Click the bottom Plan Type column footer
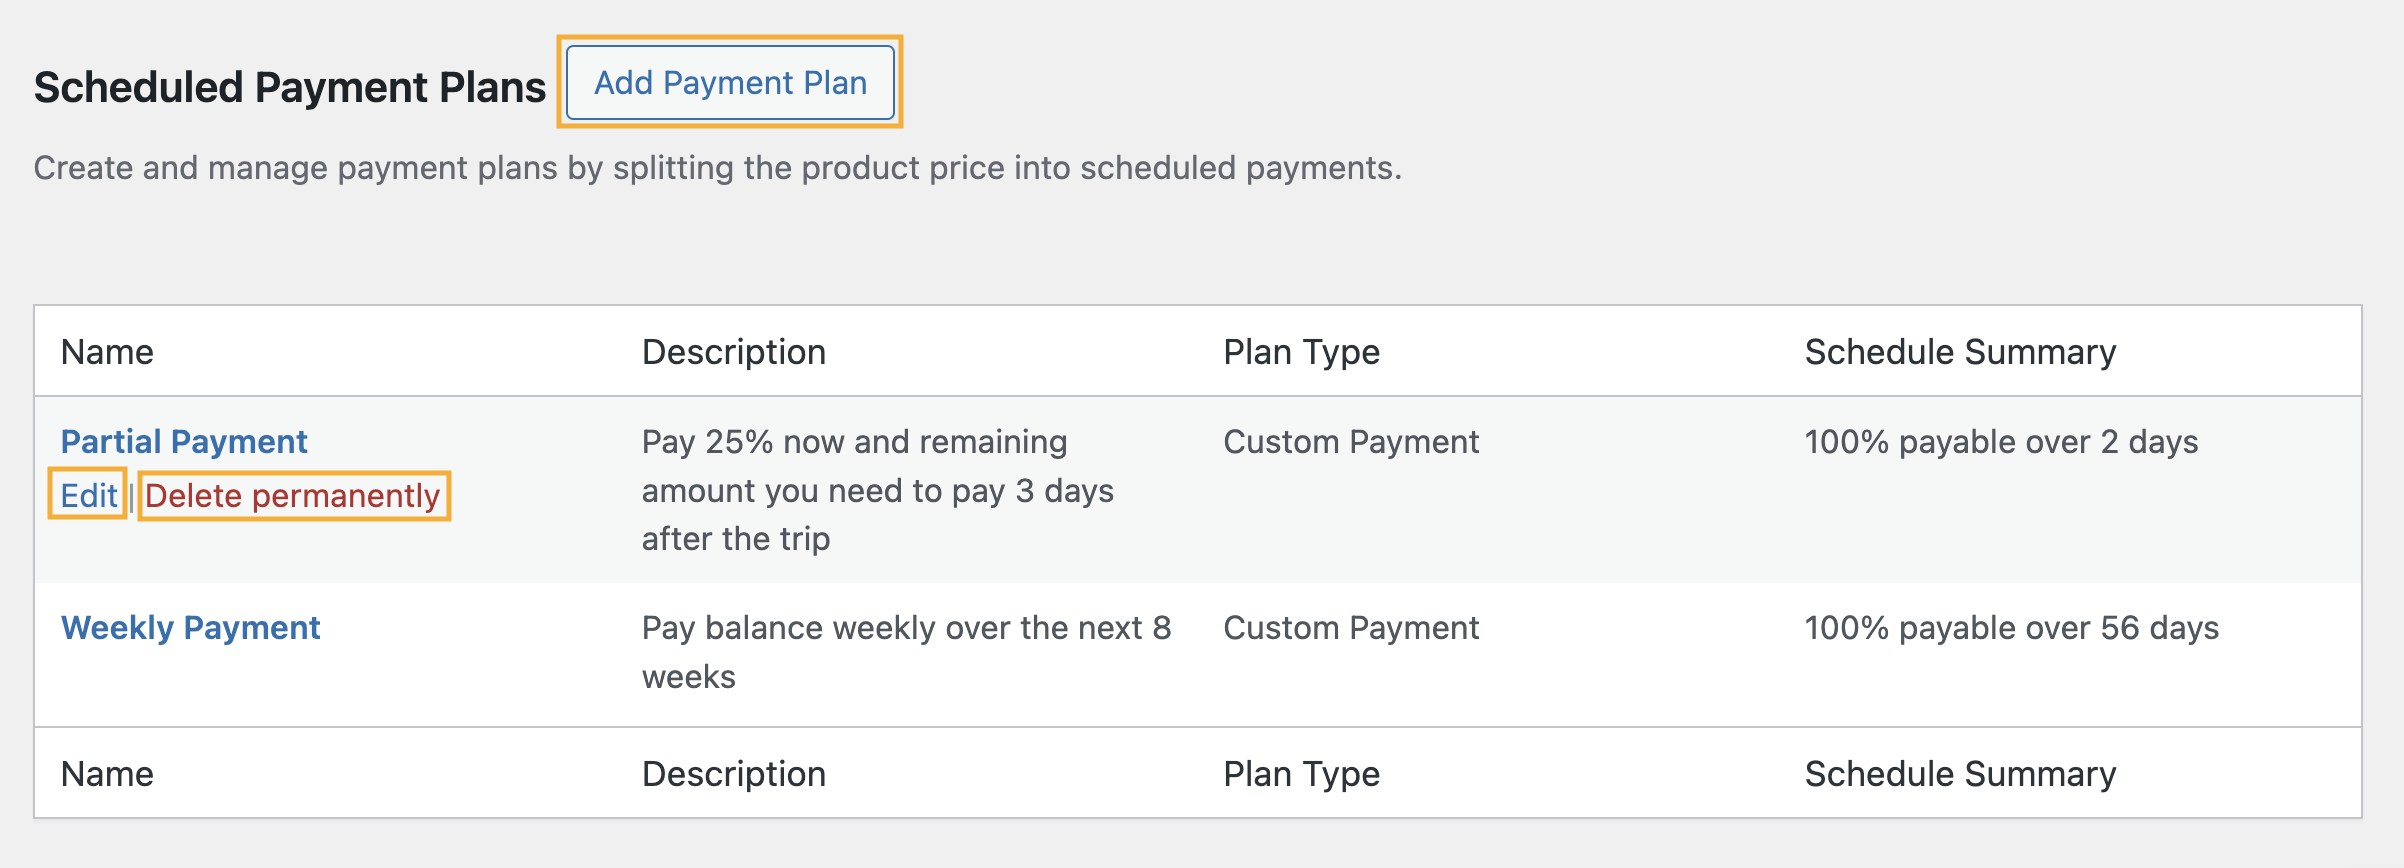This screenshot has width=2404, height=868. tap(1301, 774)
